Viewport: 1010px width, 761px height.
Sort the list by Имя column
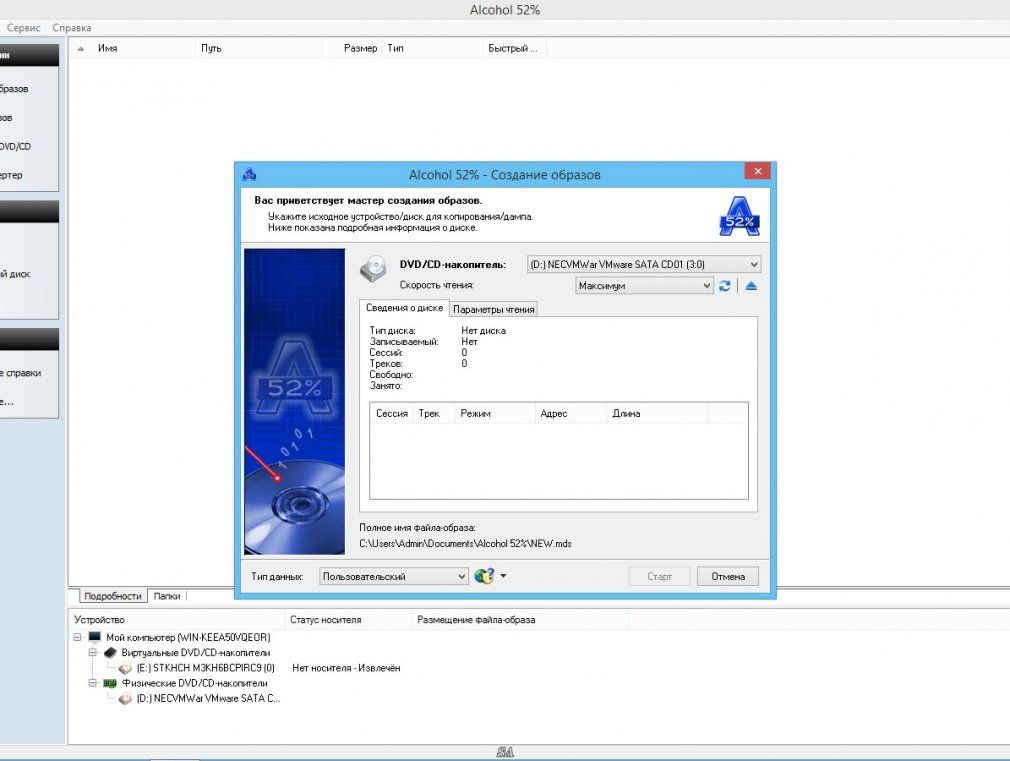coord(131,48)
